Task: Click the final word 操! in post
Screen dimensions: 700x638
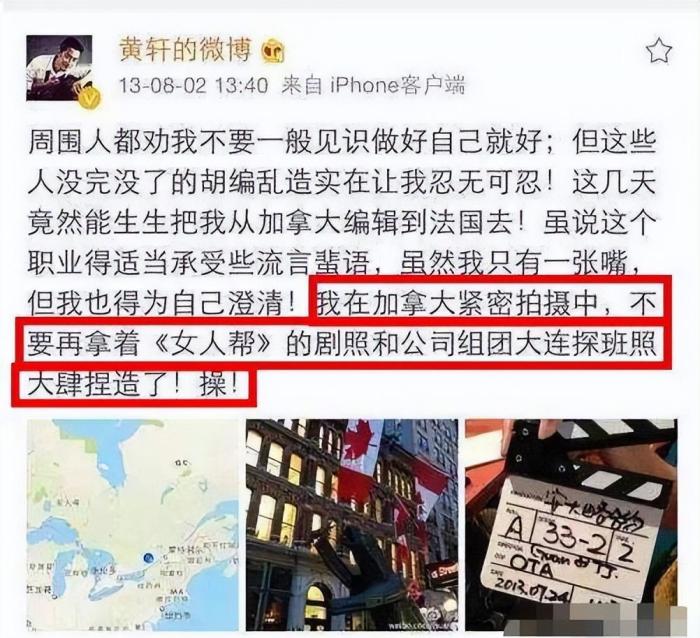Action: point(218,384)
